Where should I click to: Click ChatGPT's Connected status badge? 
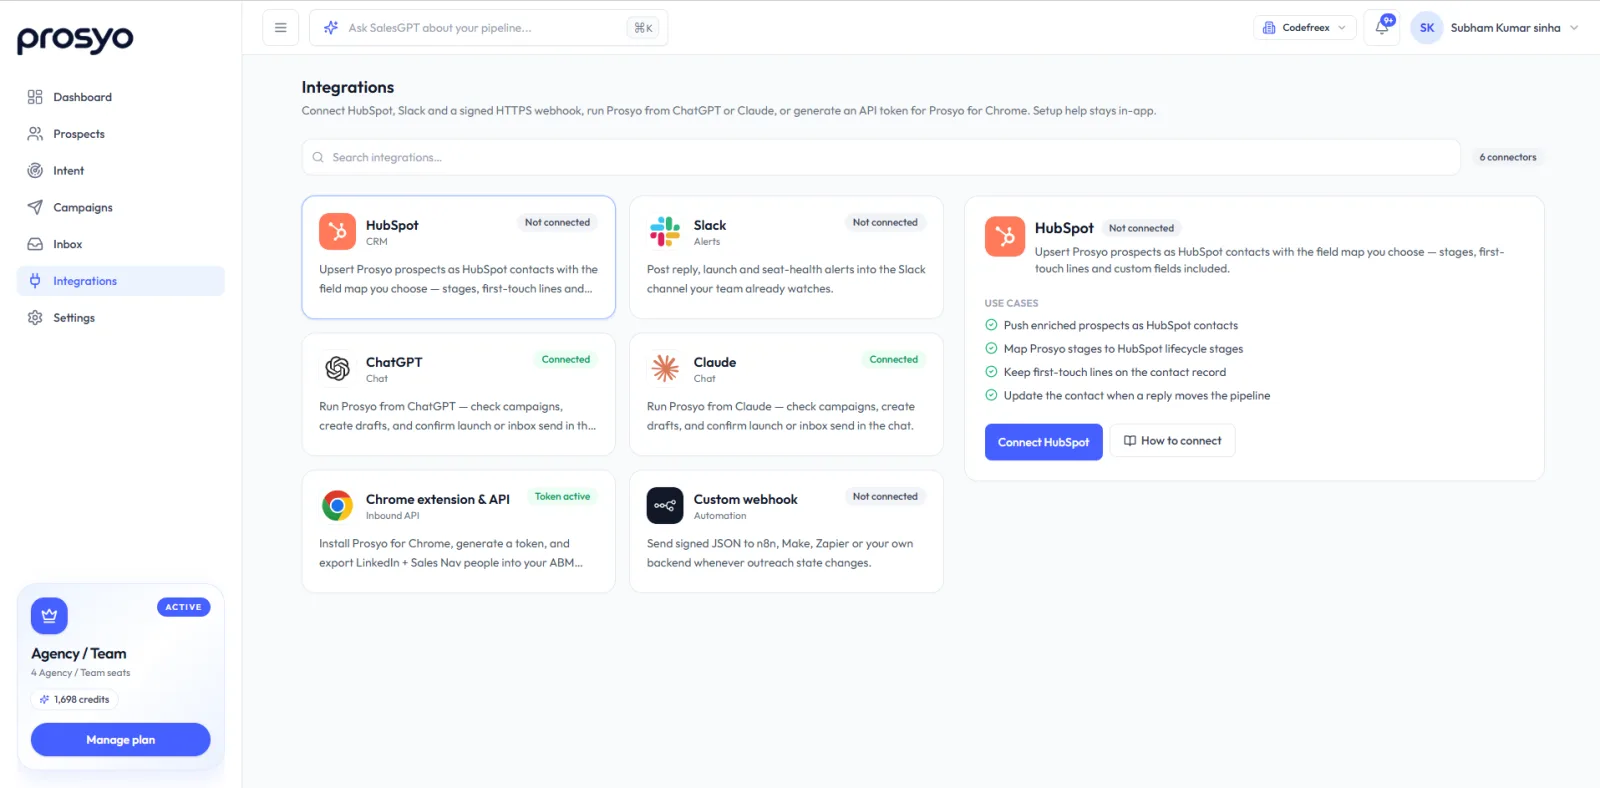(566, 360)
